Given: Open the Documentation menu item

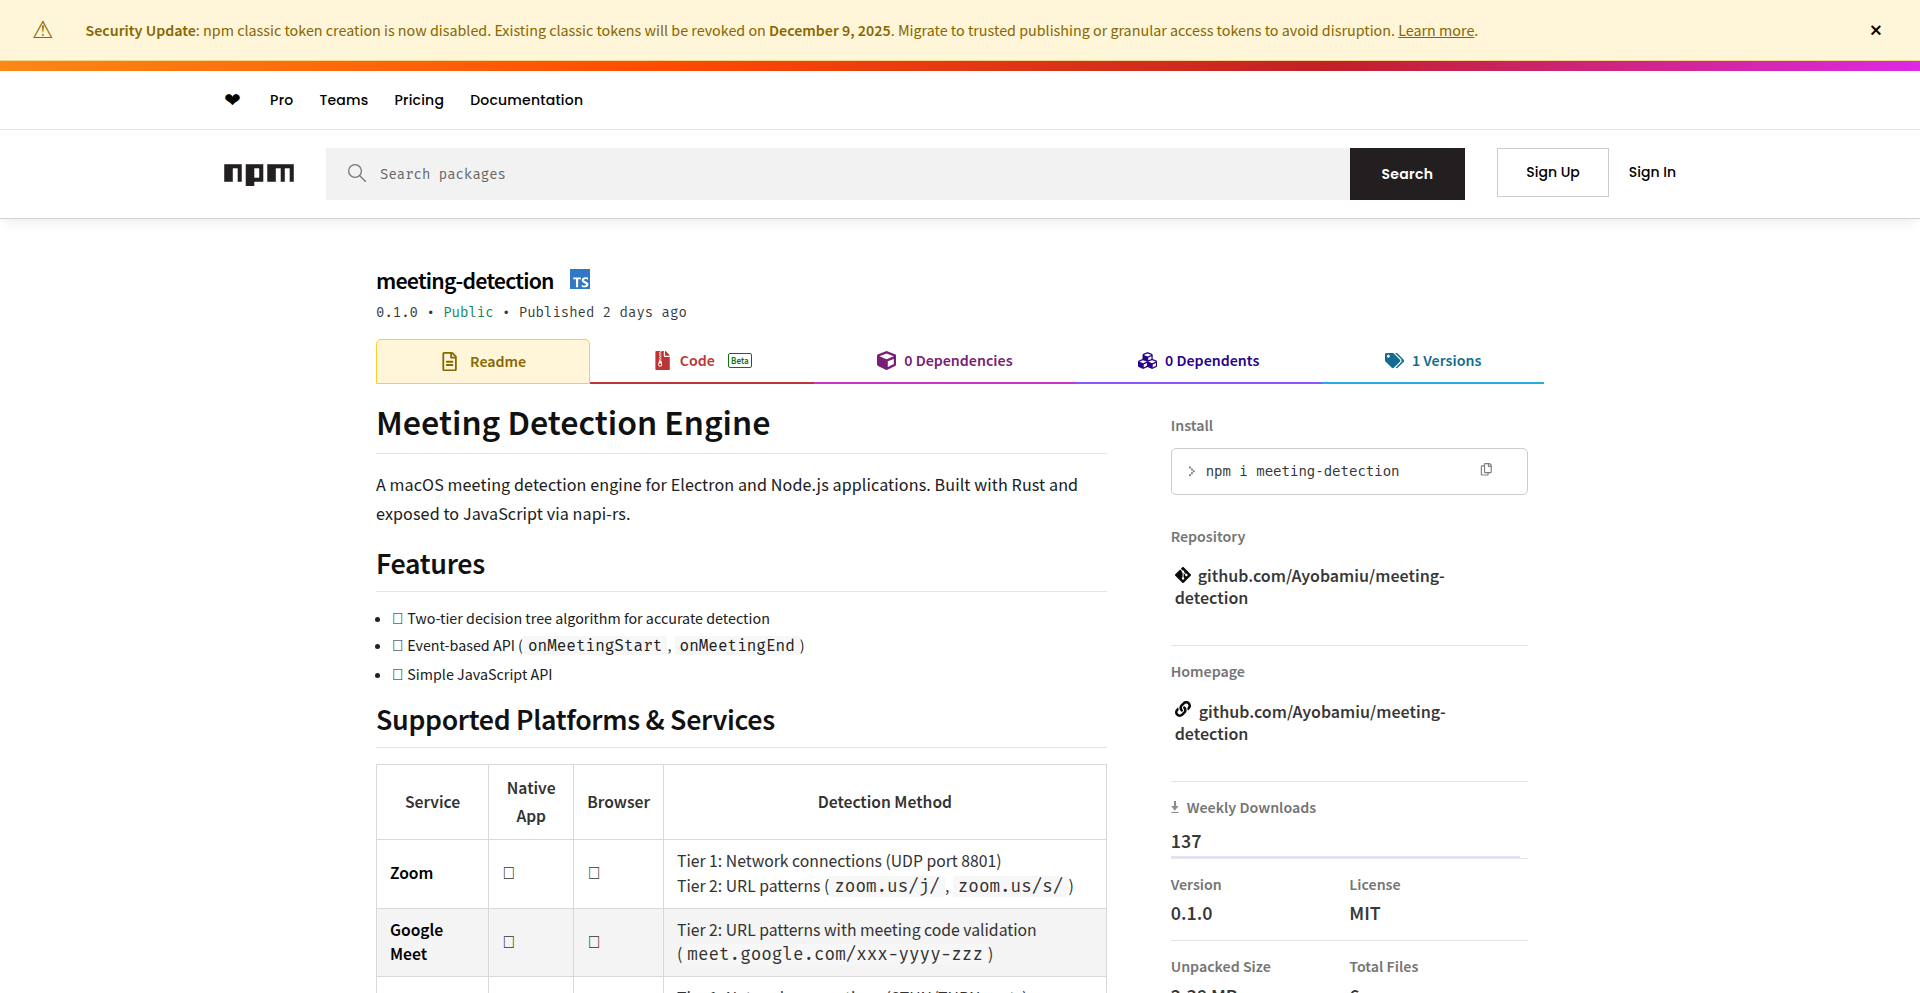Looking at the screenshot, I should pos(526,100).
